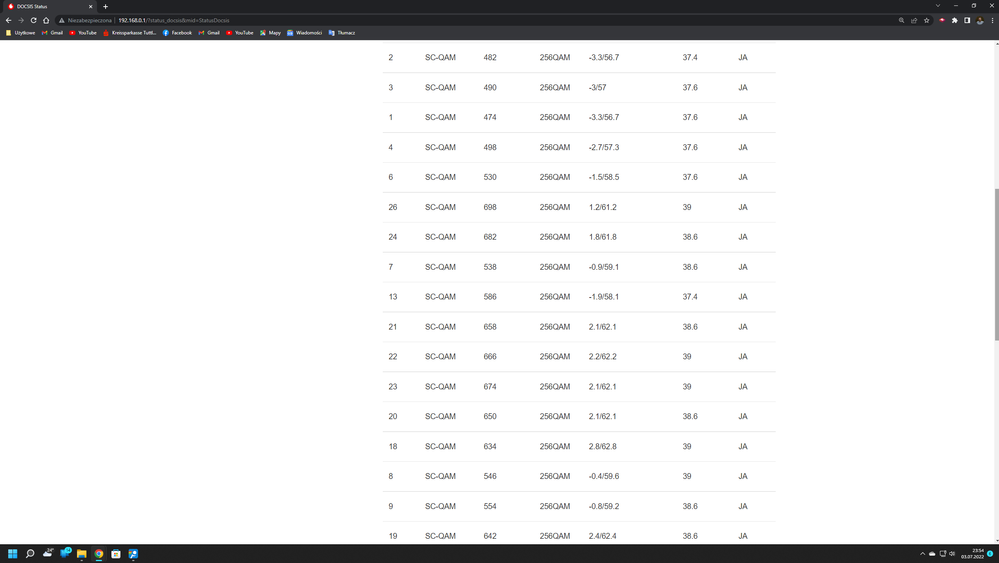Viewport: 999px width, 563px height.
Task: Click the power value 1.8/61.8
Action: tap(603, 237)
